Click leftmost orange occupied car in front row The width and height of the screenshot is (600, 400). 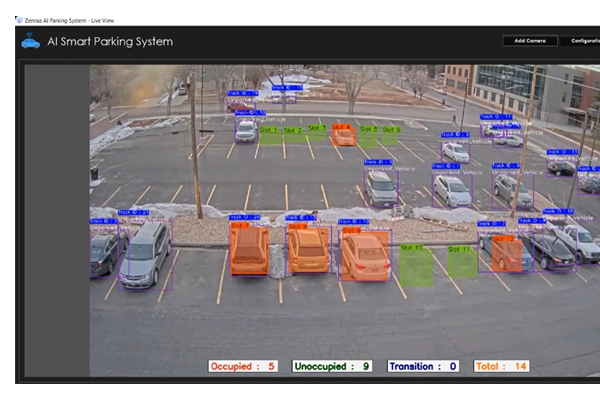point(248,249)
